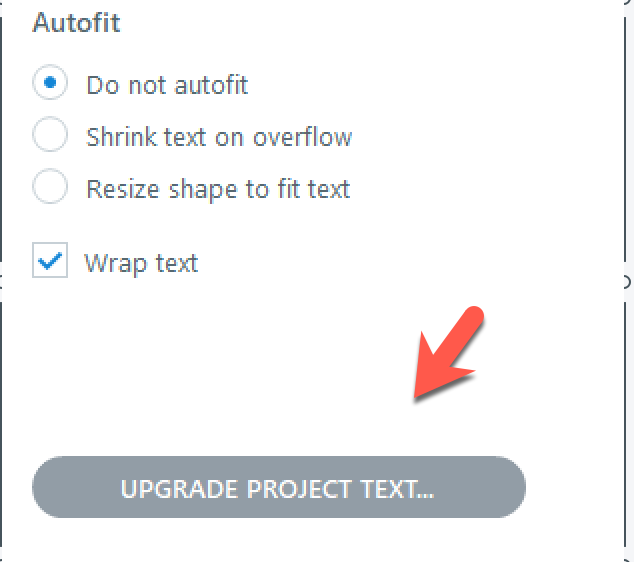Select the "Do not autofit" radio button

(x=50, y=84)
